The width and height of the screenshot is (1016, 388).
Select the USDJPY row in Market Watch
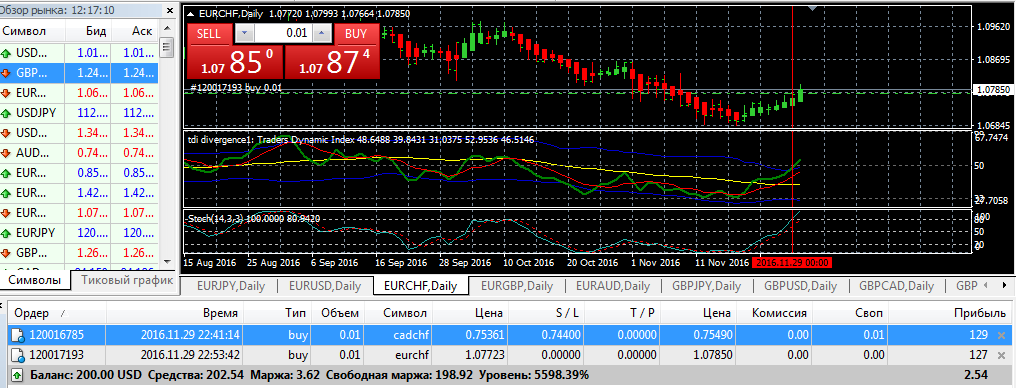tap(79, 113)
